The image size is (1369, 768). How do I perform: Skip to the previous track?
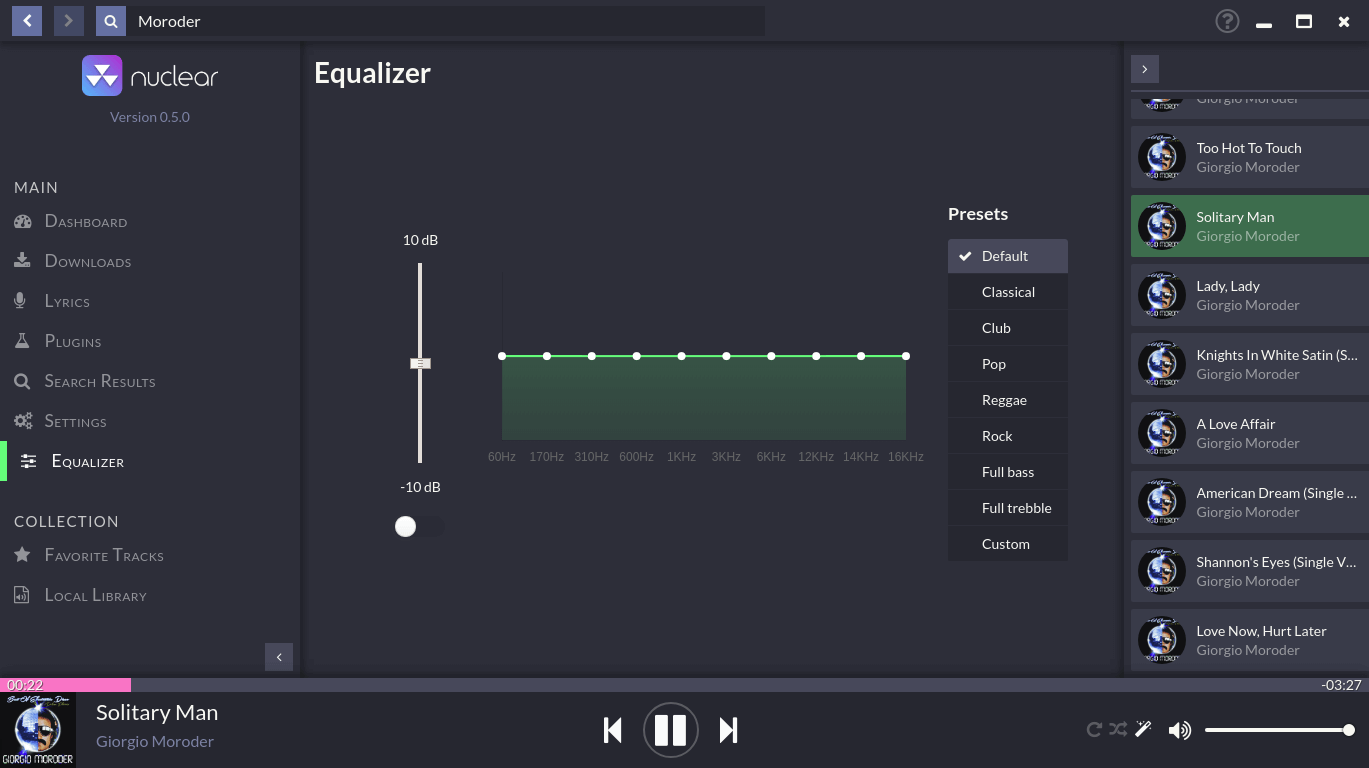pyautogui.click(x=613, y=730)
